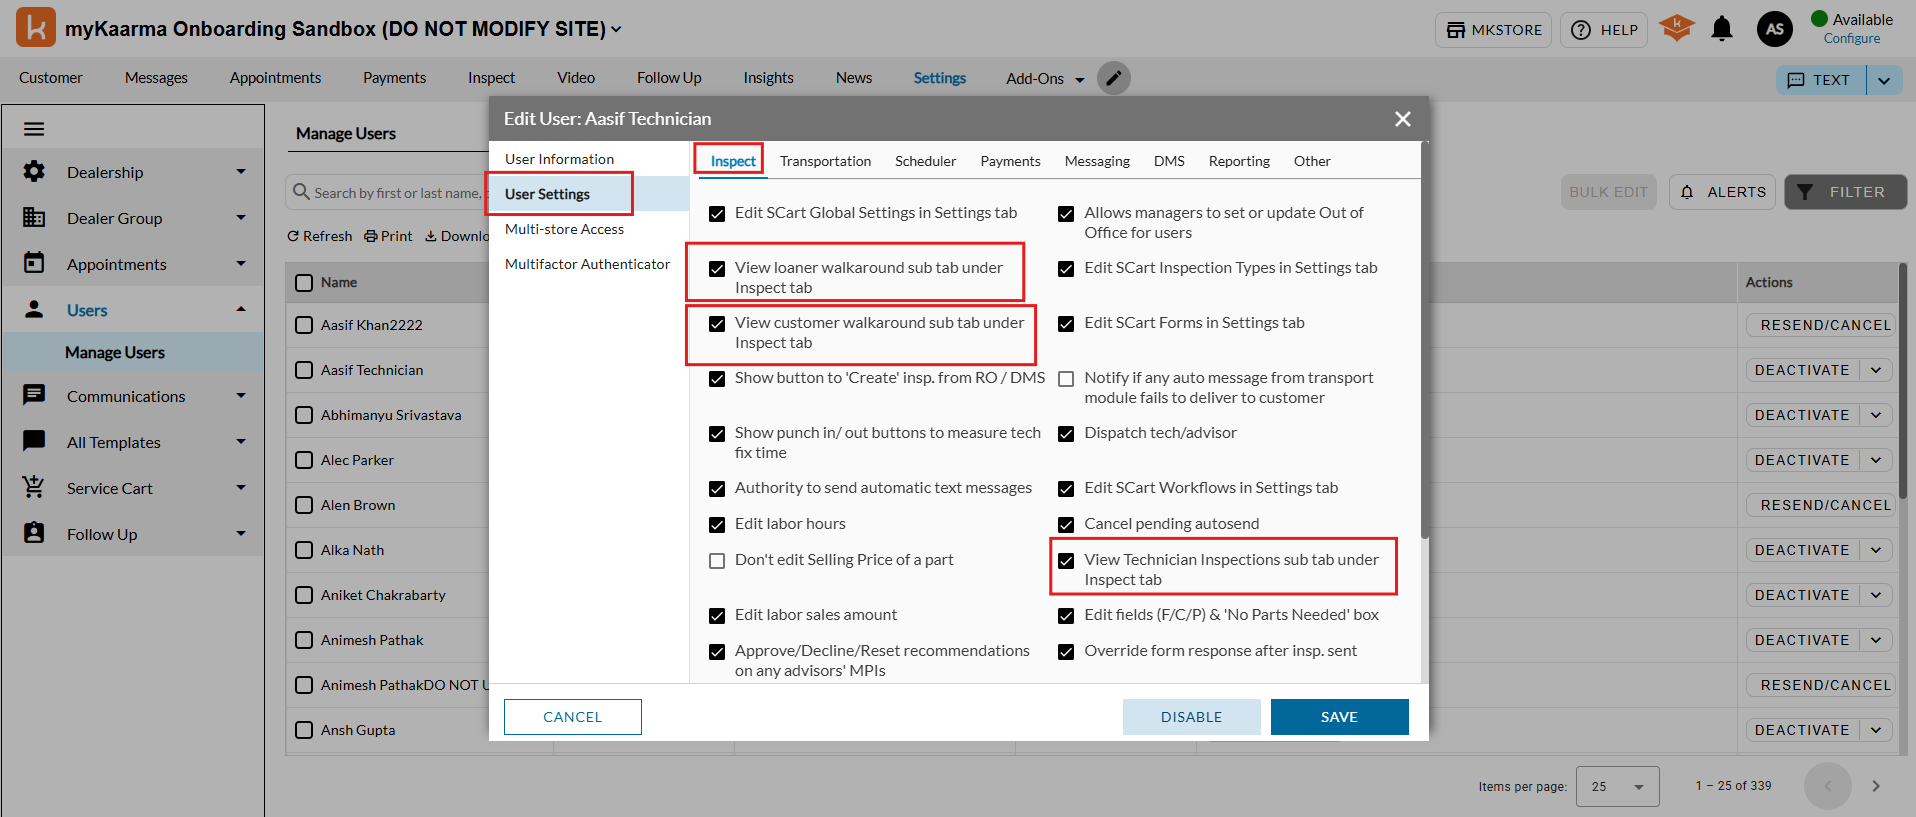This screenshot has height=817, width=1916.
Task: Click the Follow Up badge icon in sidebar
Action: click(x=34, y=534)
